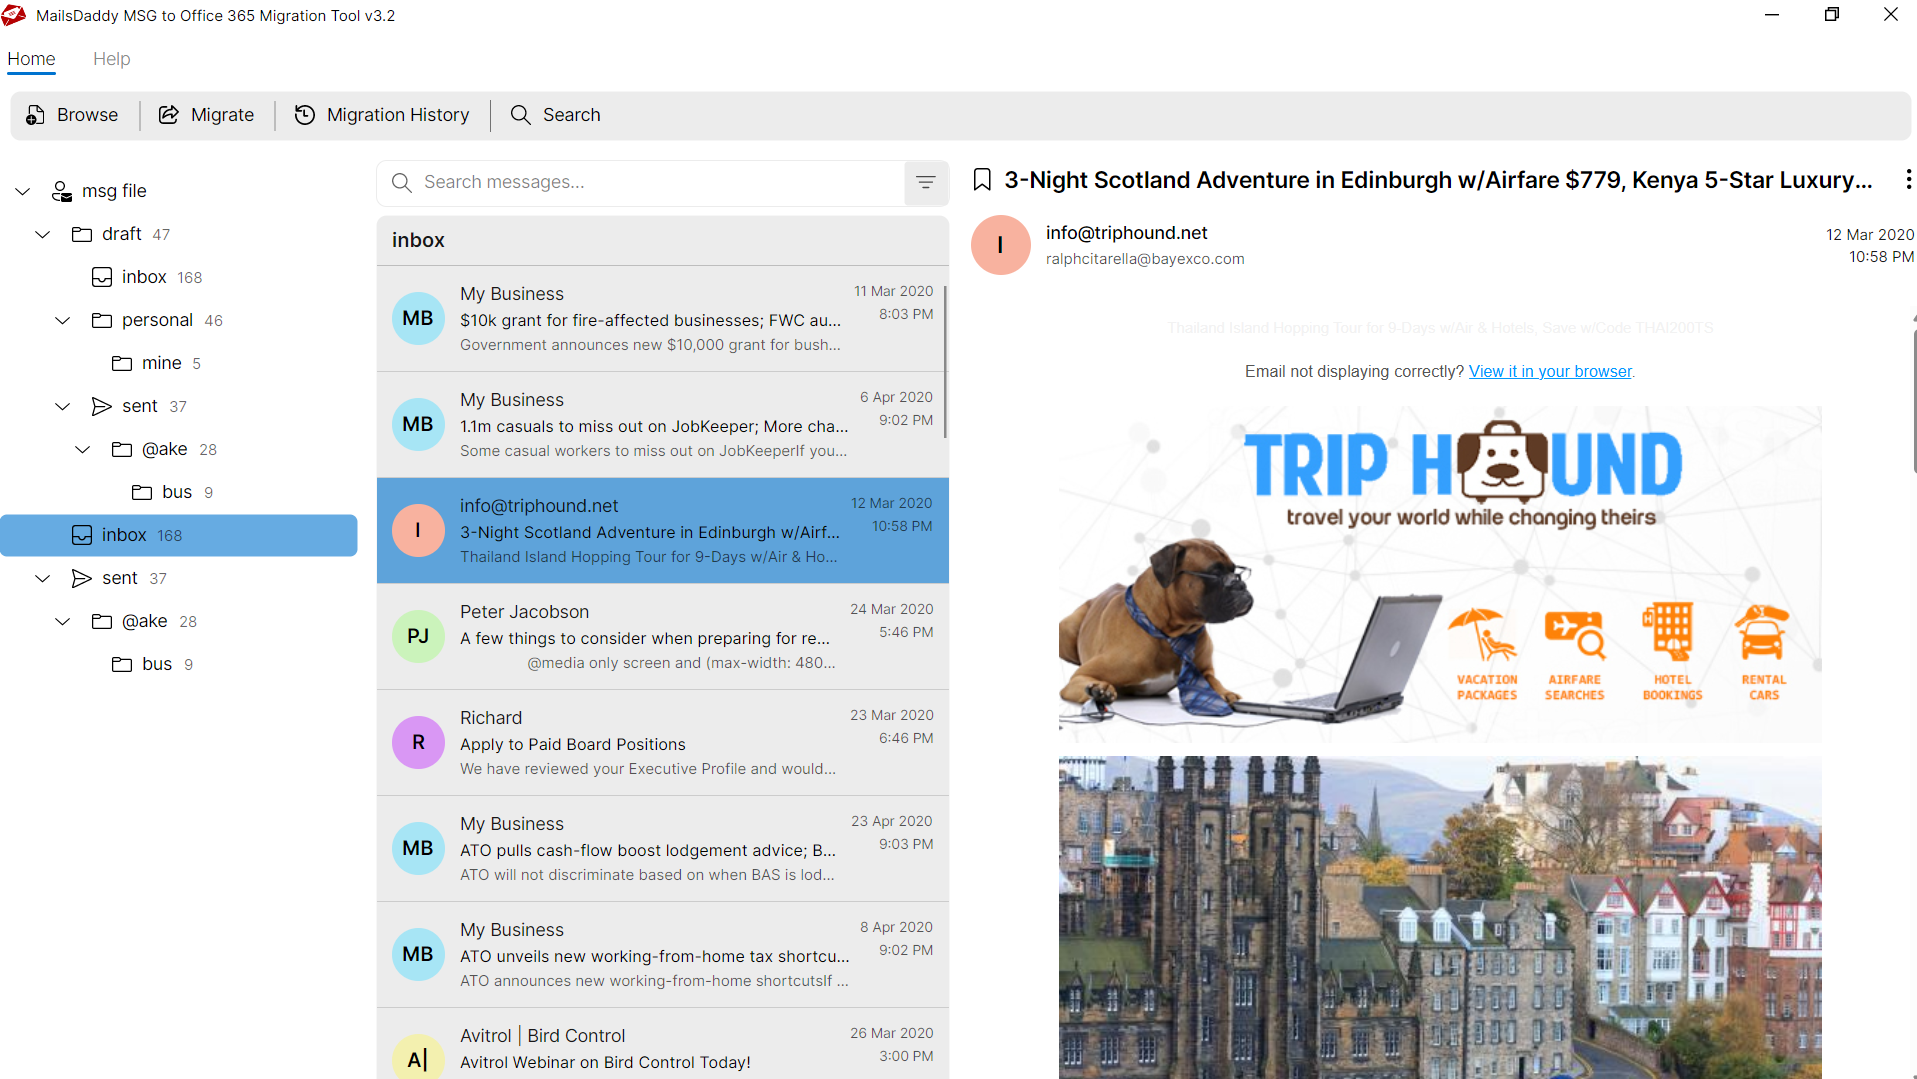
Task: Click the msg file account icon
Action: (x=62, y=191)
